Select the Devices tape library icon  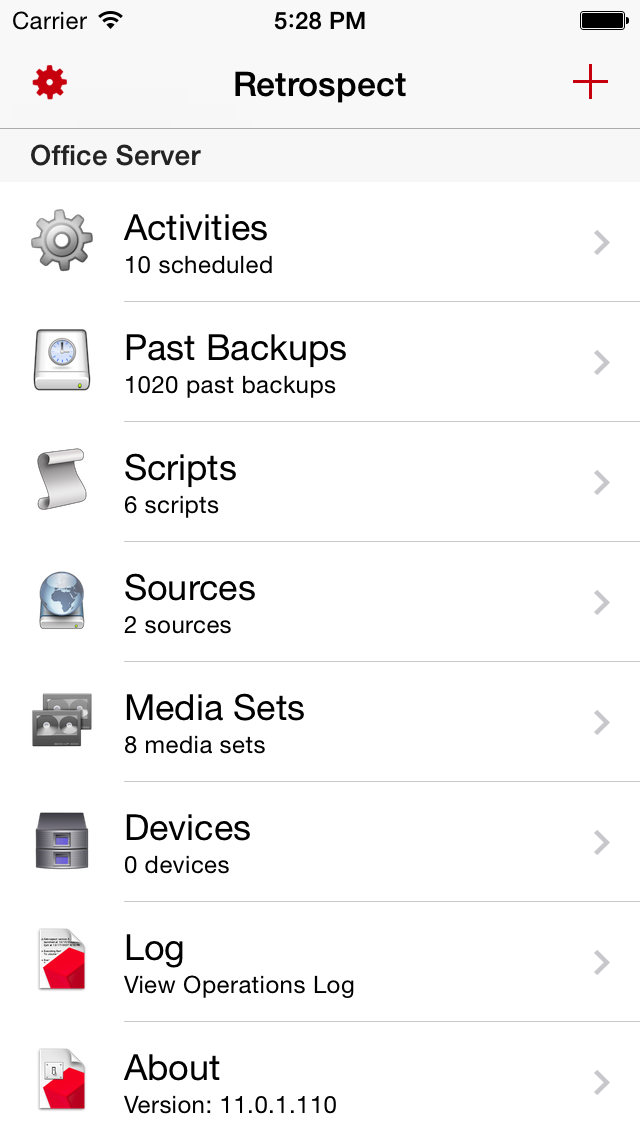[x=62, y=840]
